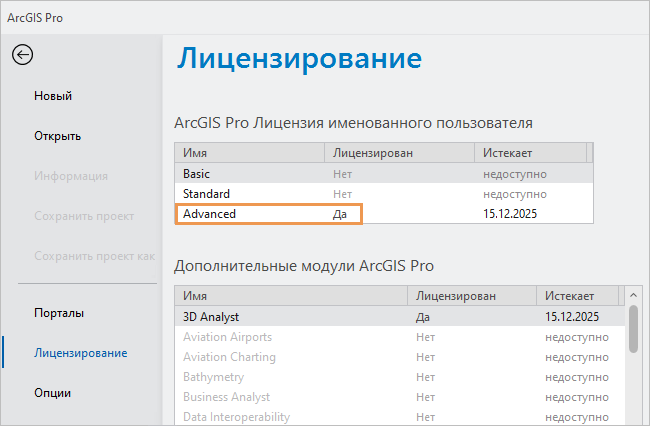Select the Basic license row
The image size is (650, 426).
point(384,174)
